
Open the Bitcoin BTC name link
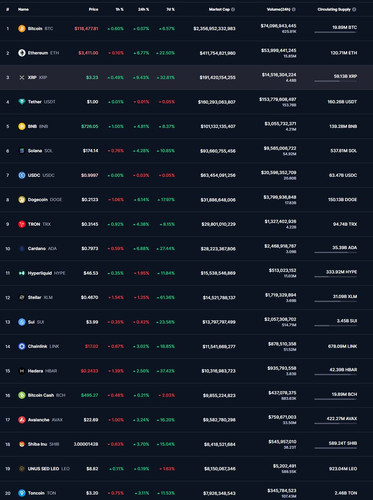coord(40,29)
